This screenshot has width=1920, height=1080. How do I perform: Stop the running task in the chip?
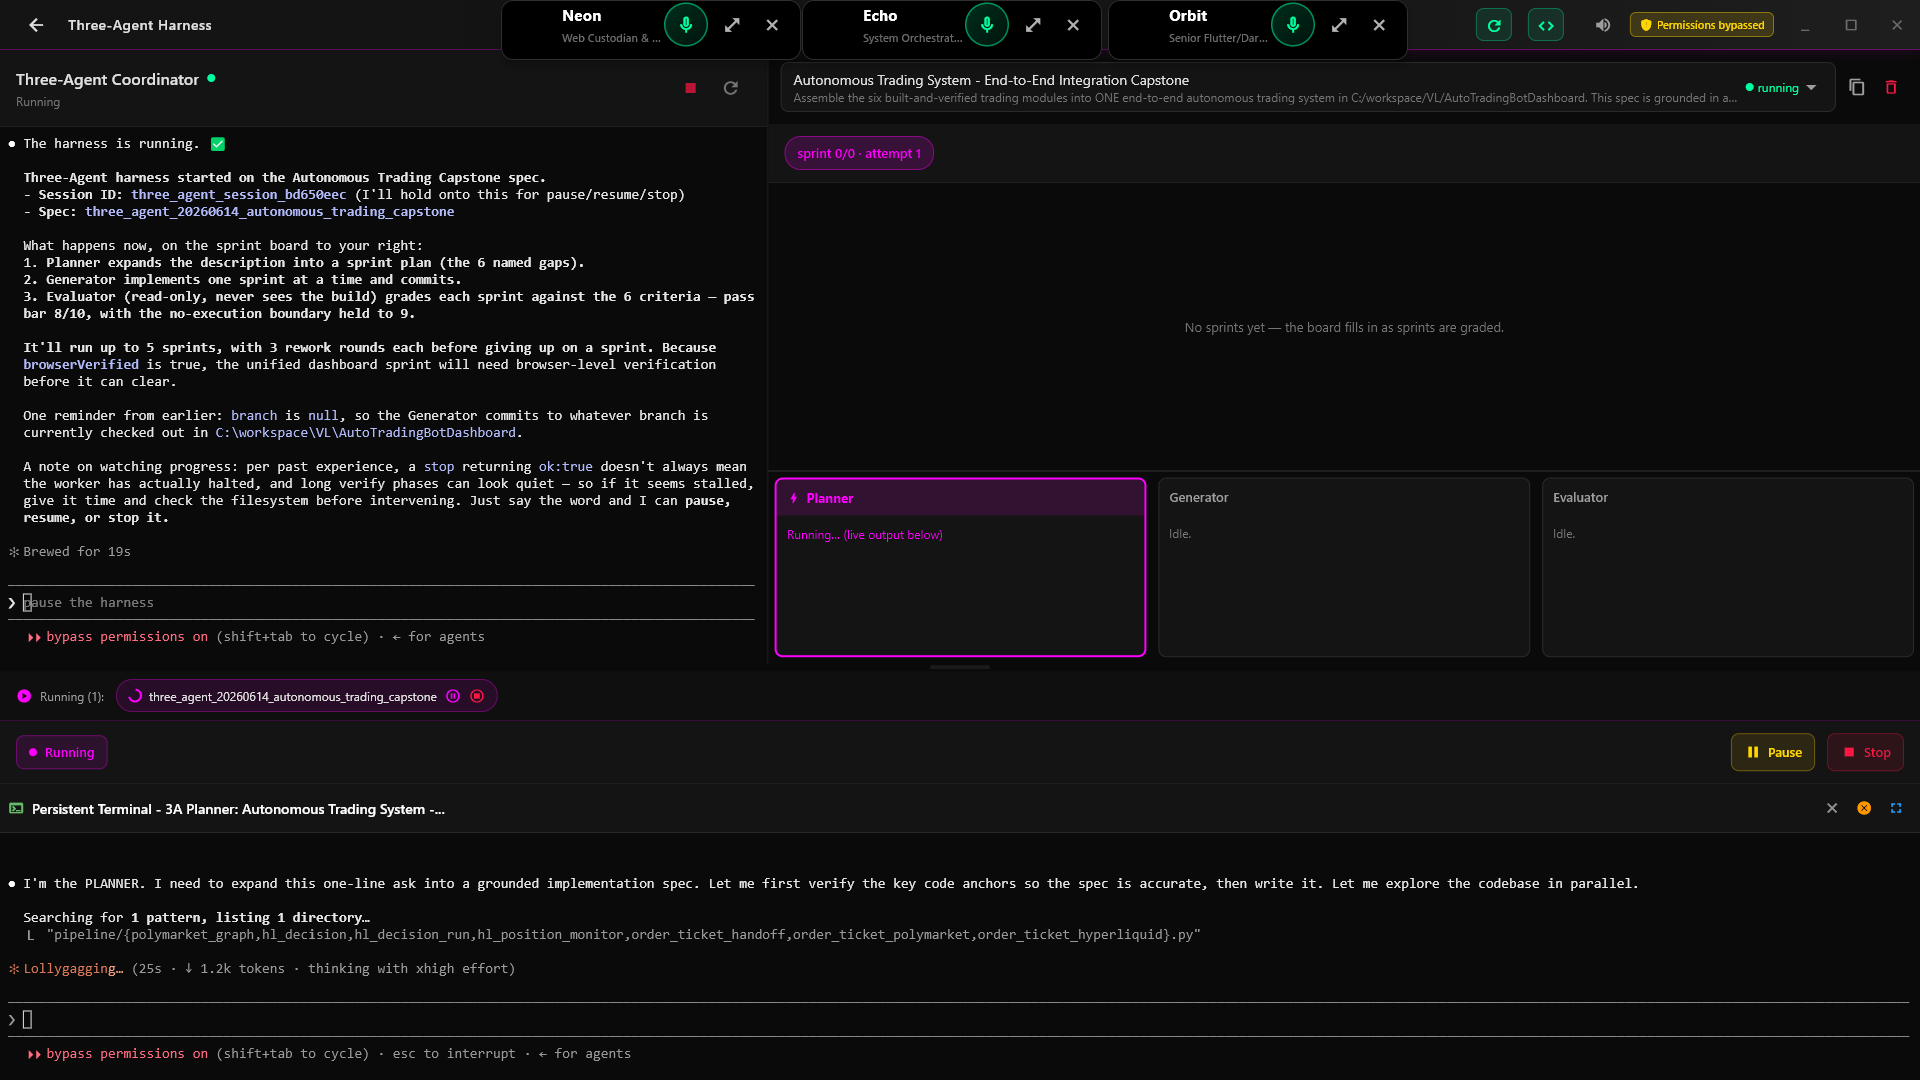(477, 697)
